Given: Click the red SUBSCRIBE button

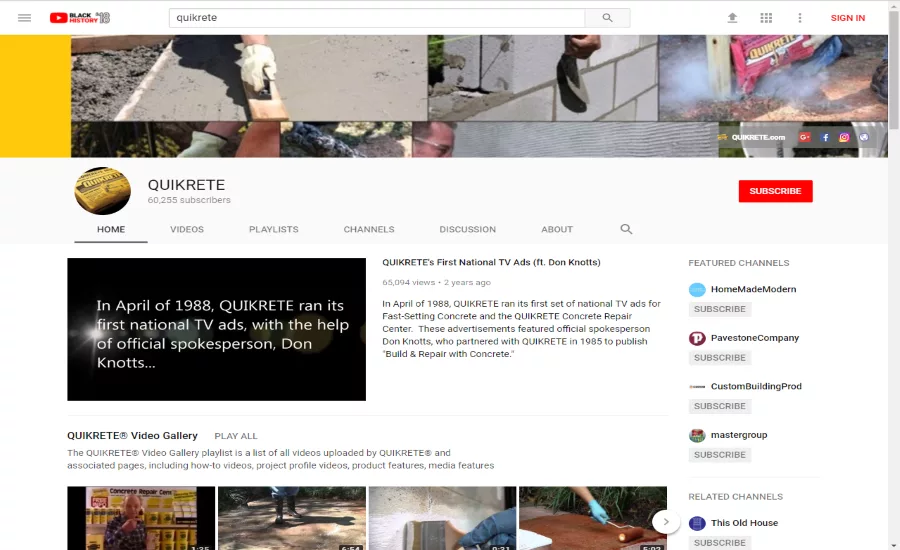Looking at the screenshot, I should [x=775, y=191].
